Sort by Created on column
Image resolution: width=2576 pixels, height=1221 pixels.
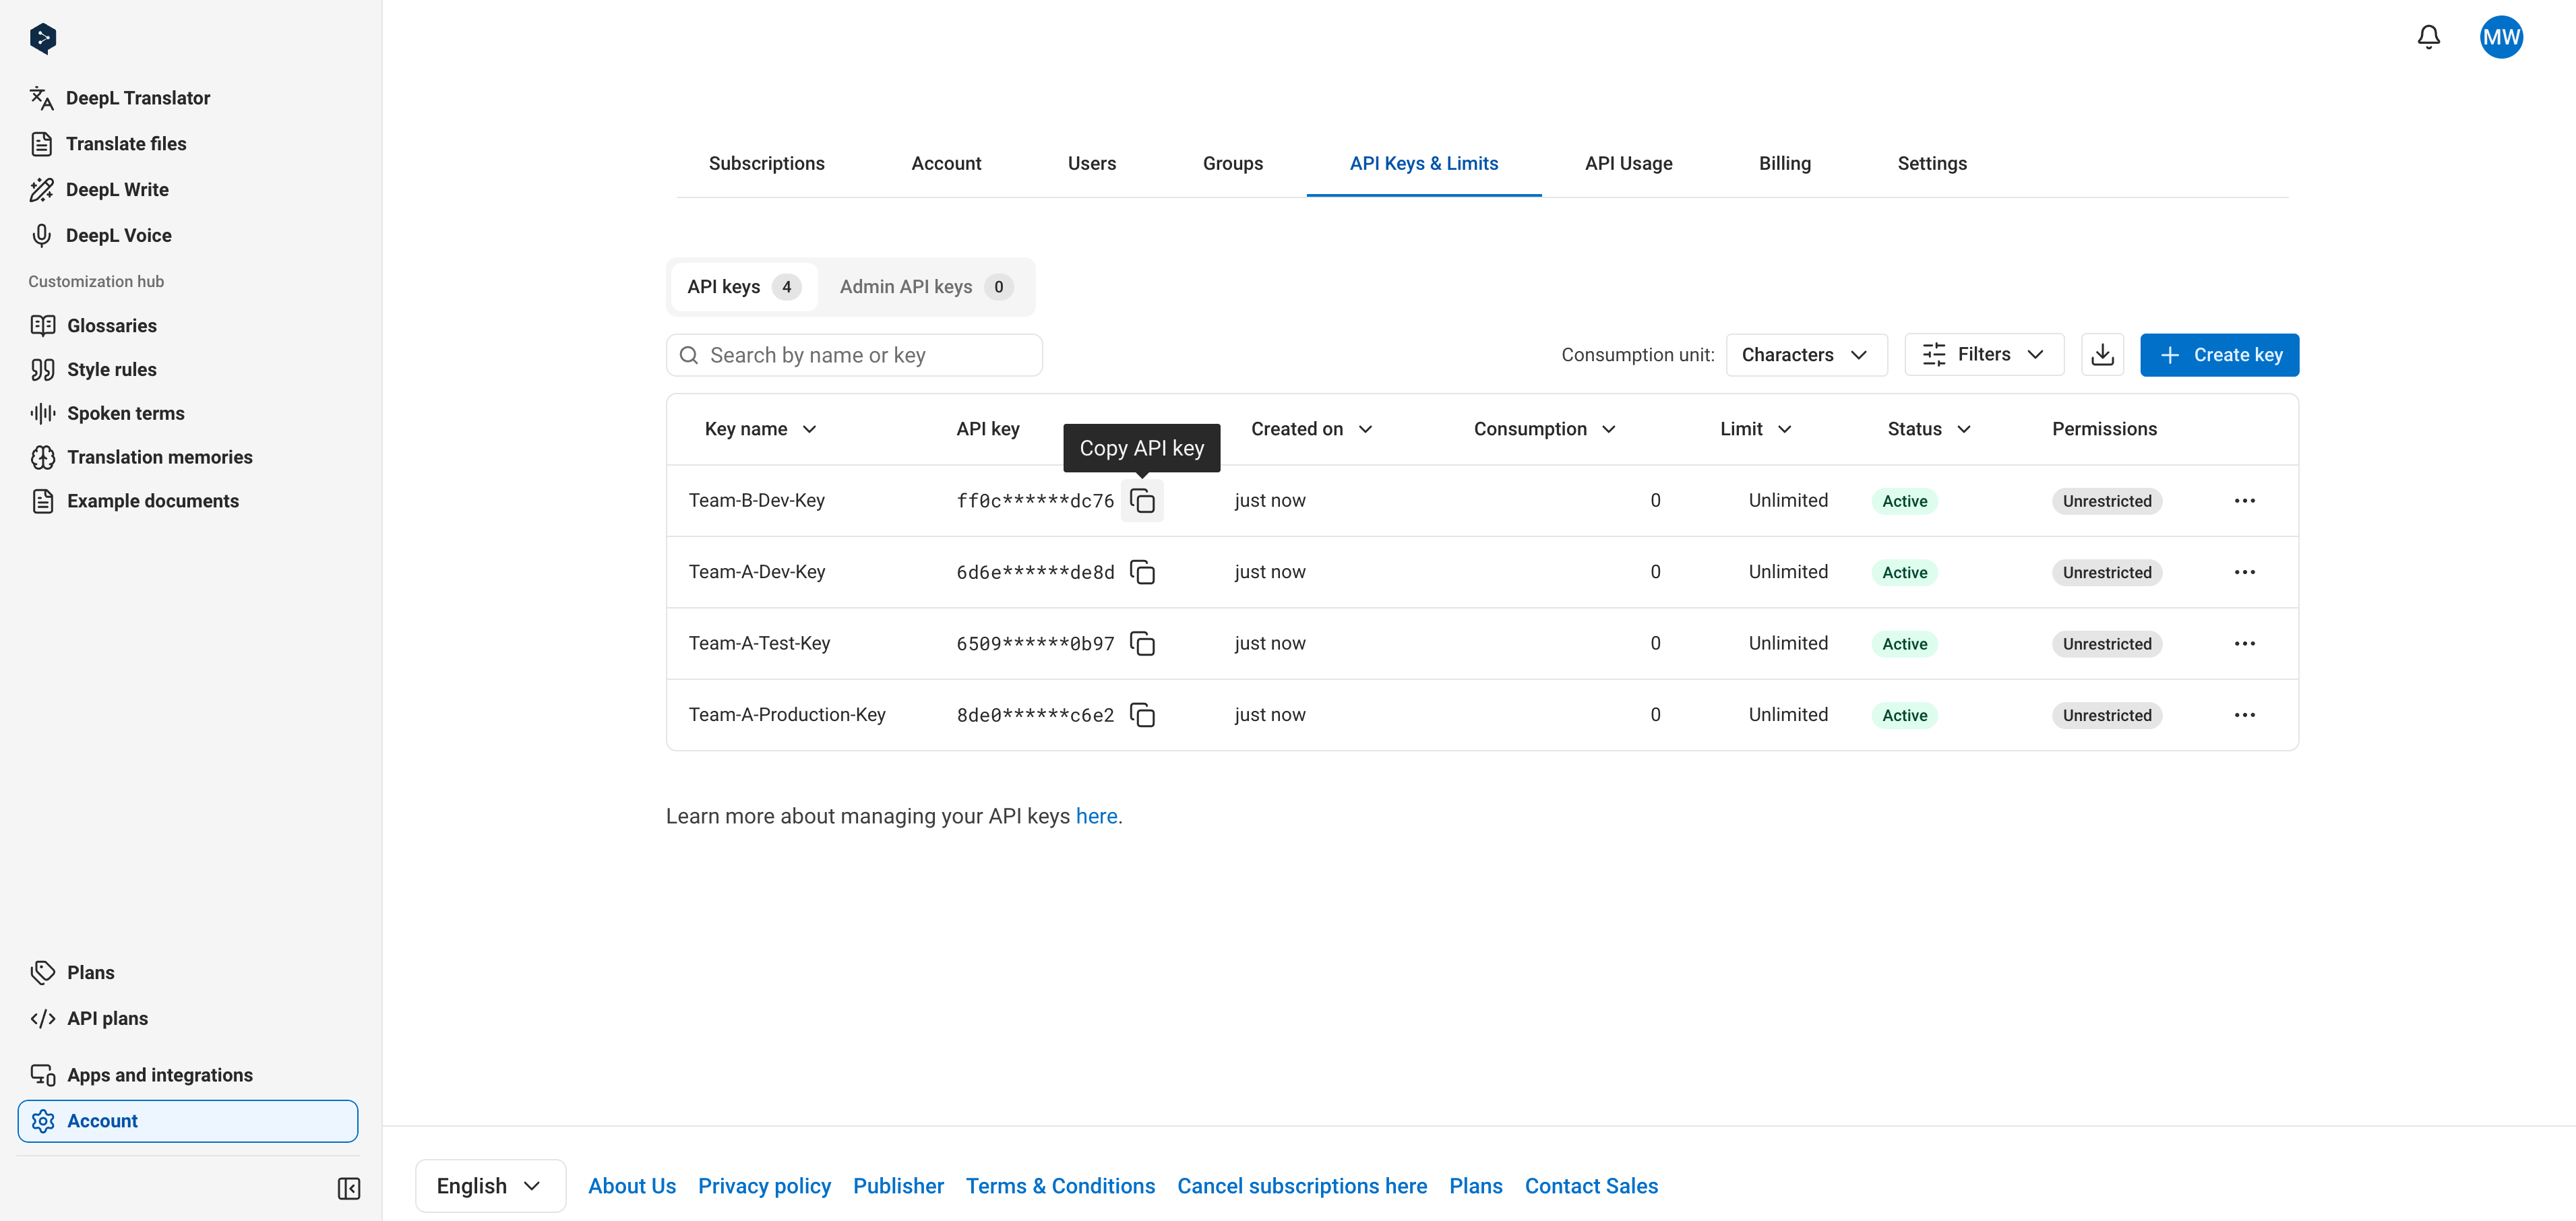click(1311, 429)
